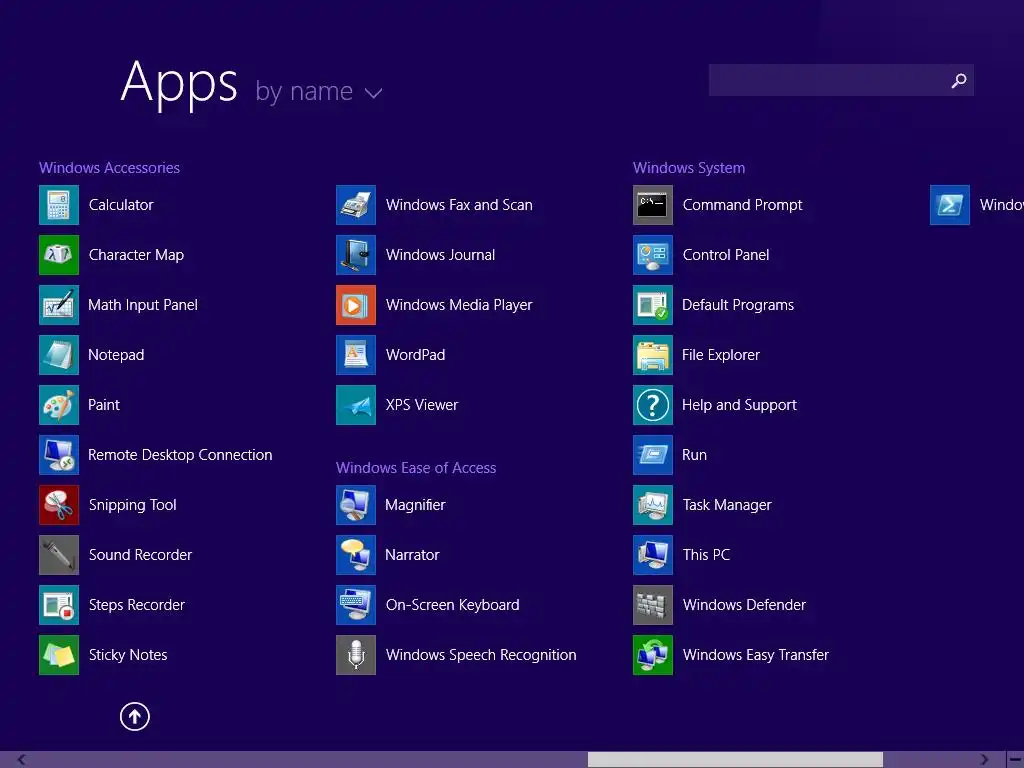The height and width of the screenshot is (768, 1024).
Task: Click the 'Windows Speech Recognition' label
Action: click(481, 655)
